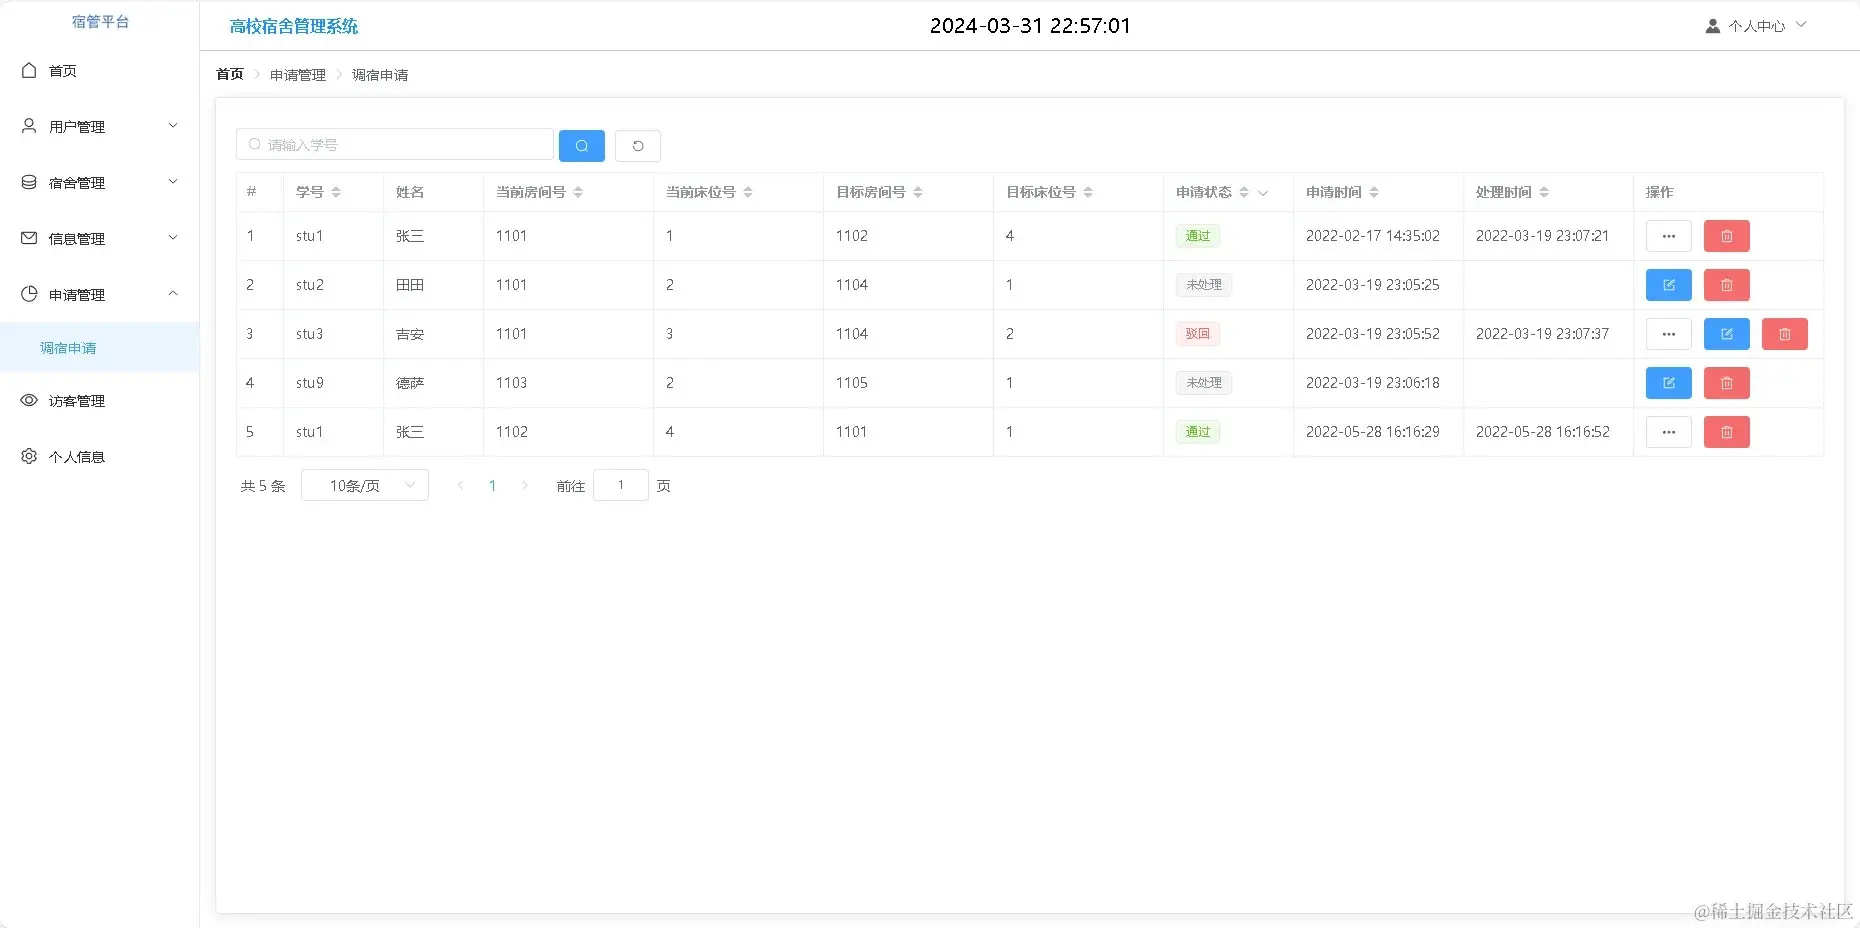This screenshot has height=928, width=1860.
Task: Click the 2022-03-19 23:06:18 timestamp cell
Action: [1373, 383]
